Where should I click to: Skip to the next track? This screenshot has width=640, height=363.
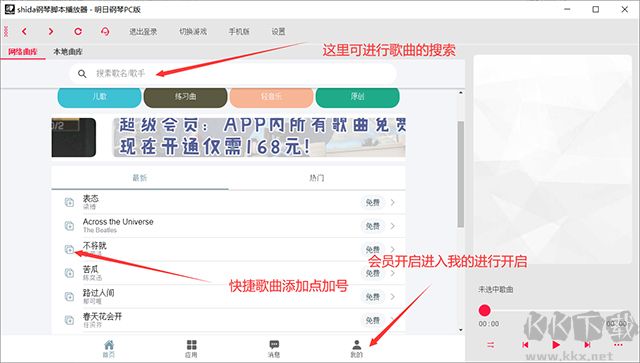pos(587,345)
